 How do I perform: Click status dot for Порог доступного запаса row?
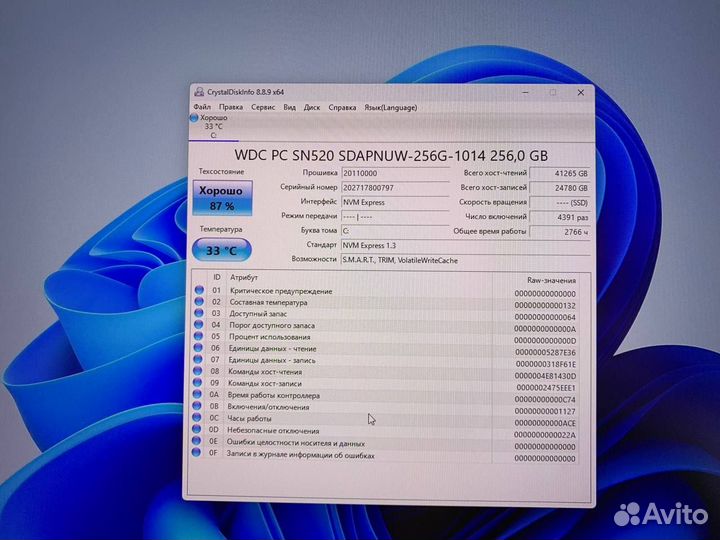[x=198, y=325]
